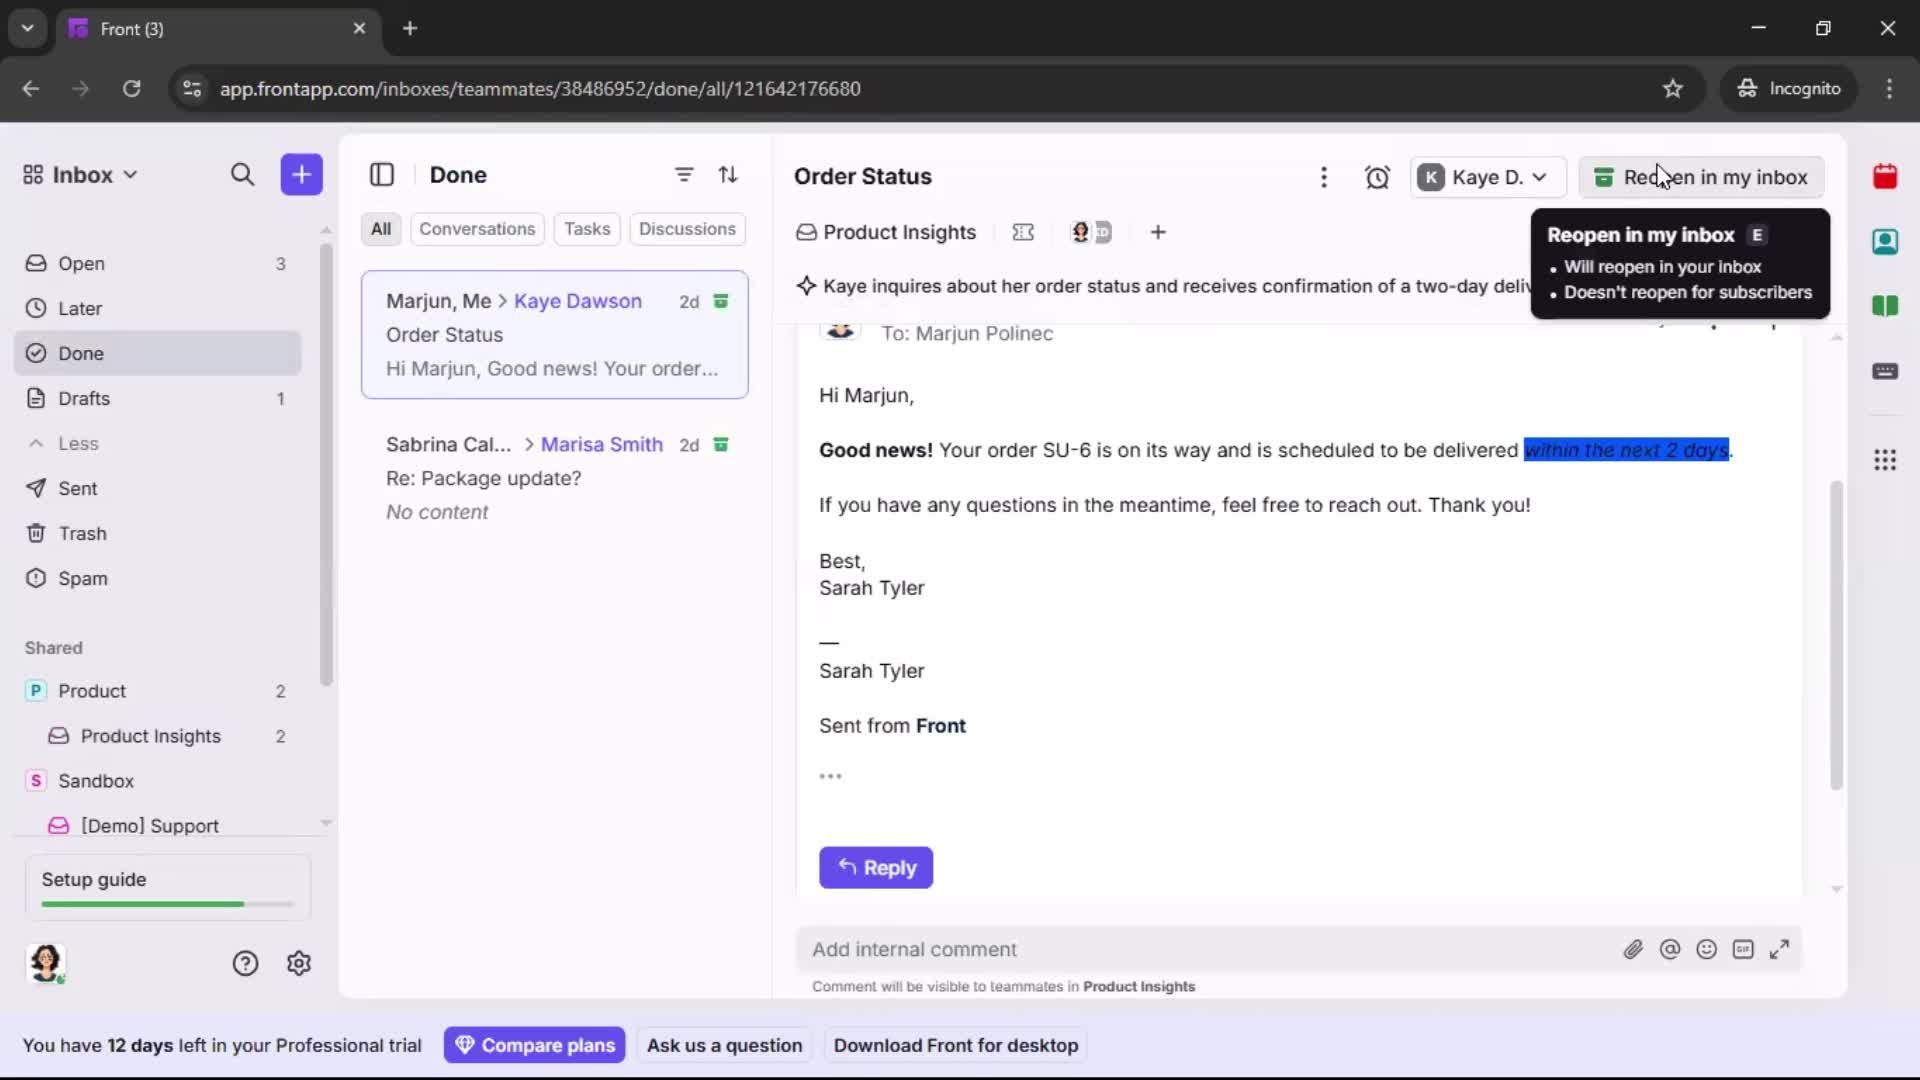
Task: Mention a teammate with the @ icon
Action: point(1670,949)
